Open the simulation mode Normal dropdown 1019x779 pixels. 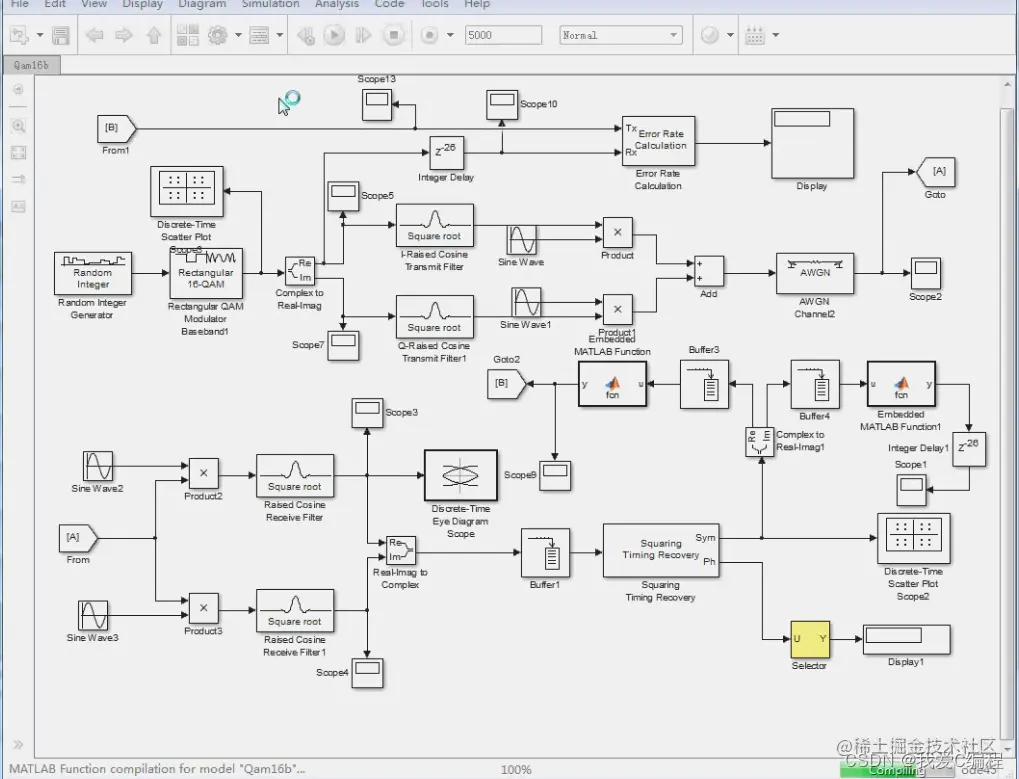click(621, 35)
